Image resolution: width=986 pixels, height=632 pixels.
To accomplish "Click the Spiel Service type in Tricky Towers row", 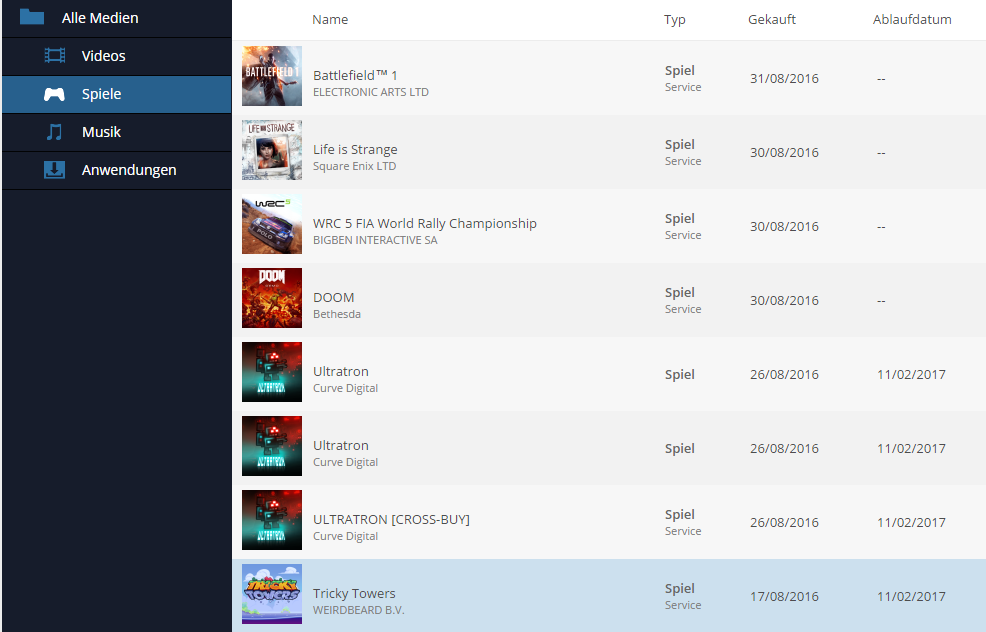I will (683, 596).
